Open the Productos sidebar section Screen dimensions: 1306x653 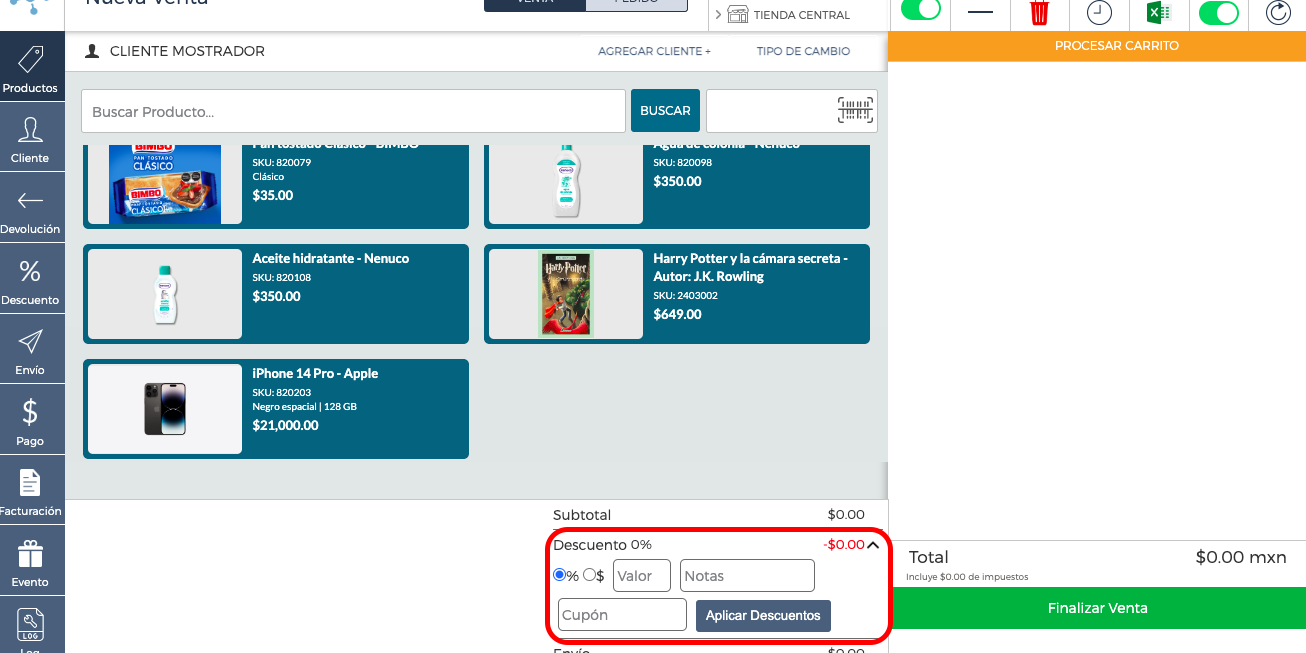tap(31, 66)
